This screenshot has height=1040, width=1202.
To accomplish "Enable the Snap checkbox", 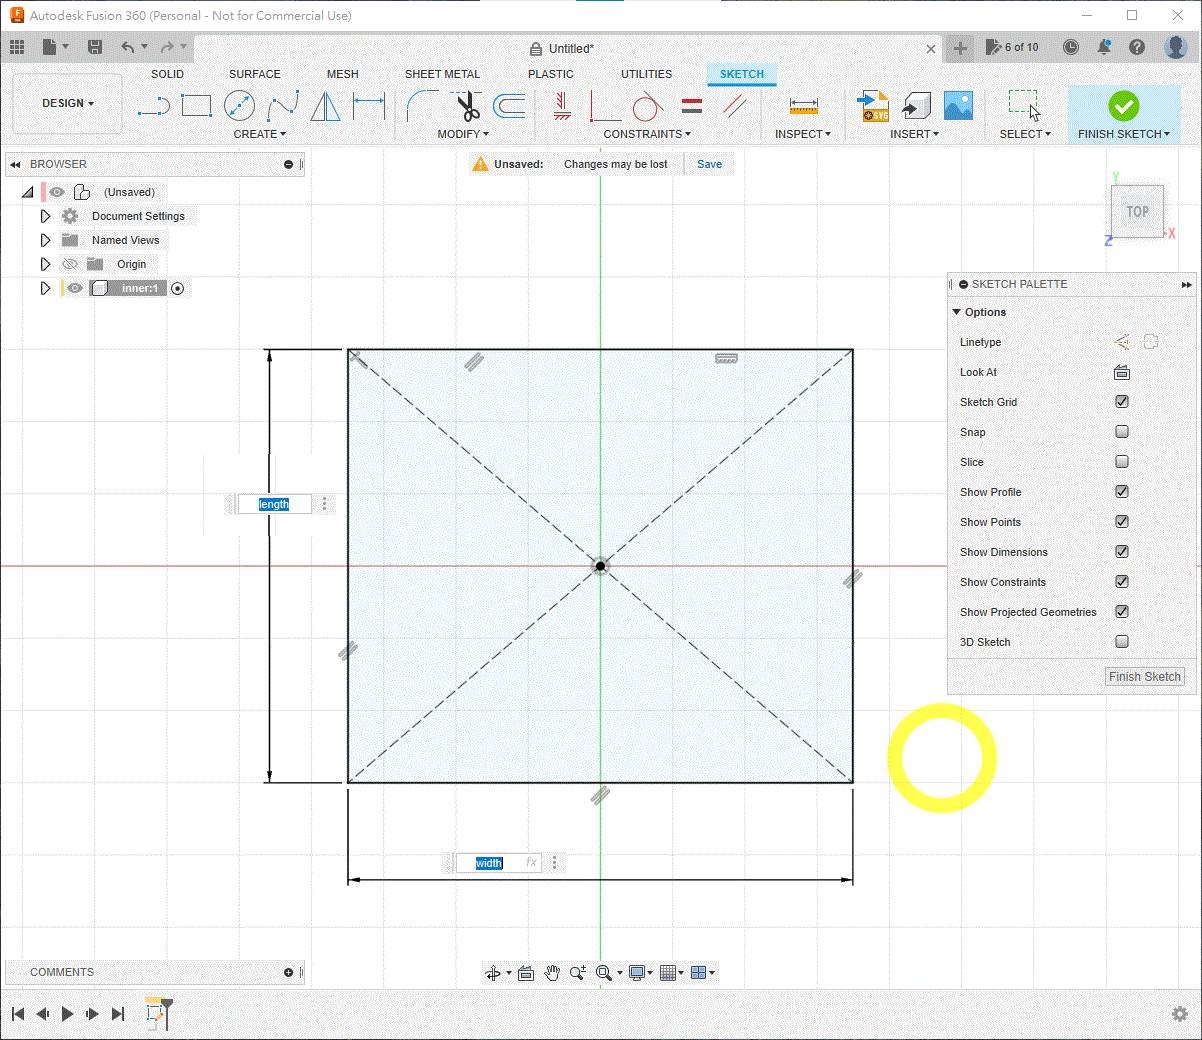I will (1122, 432).
